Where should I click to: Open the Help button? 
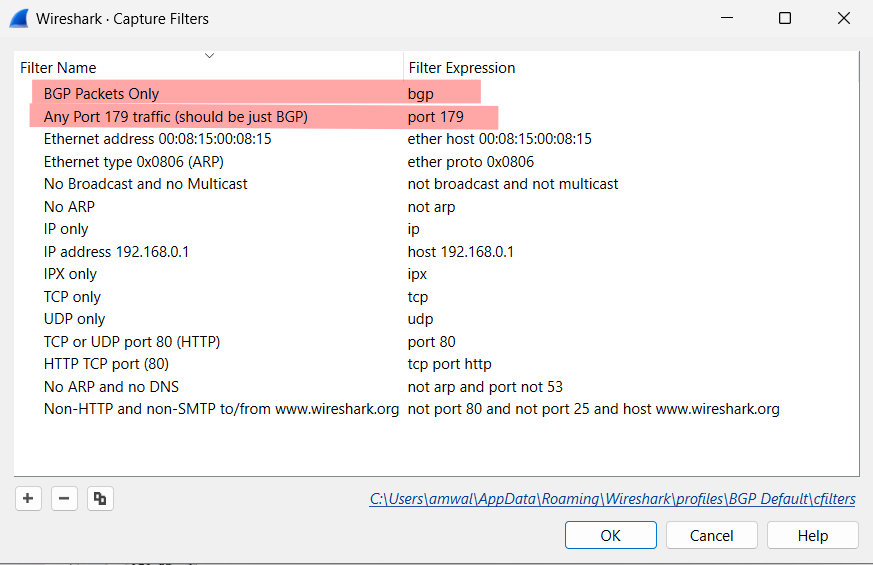click(813, 535)
